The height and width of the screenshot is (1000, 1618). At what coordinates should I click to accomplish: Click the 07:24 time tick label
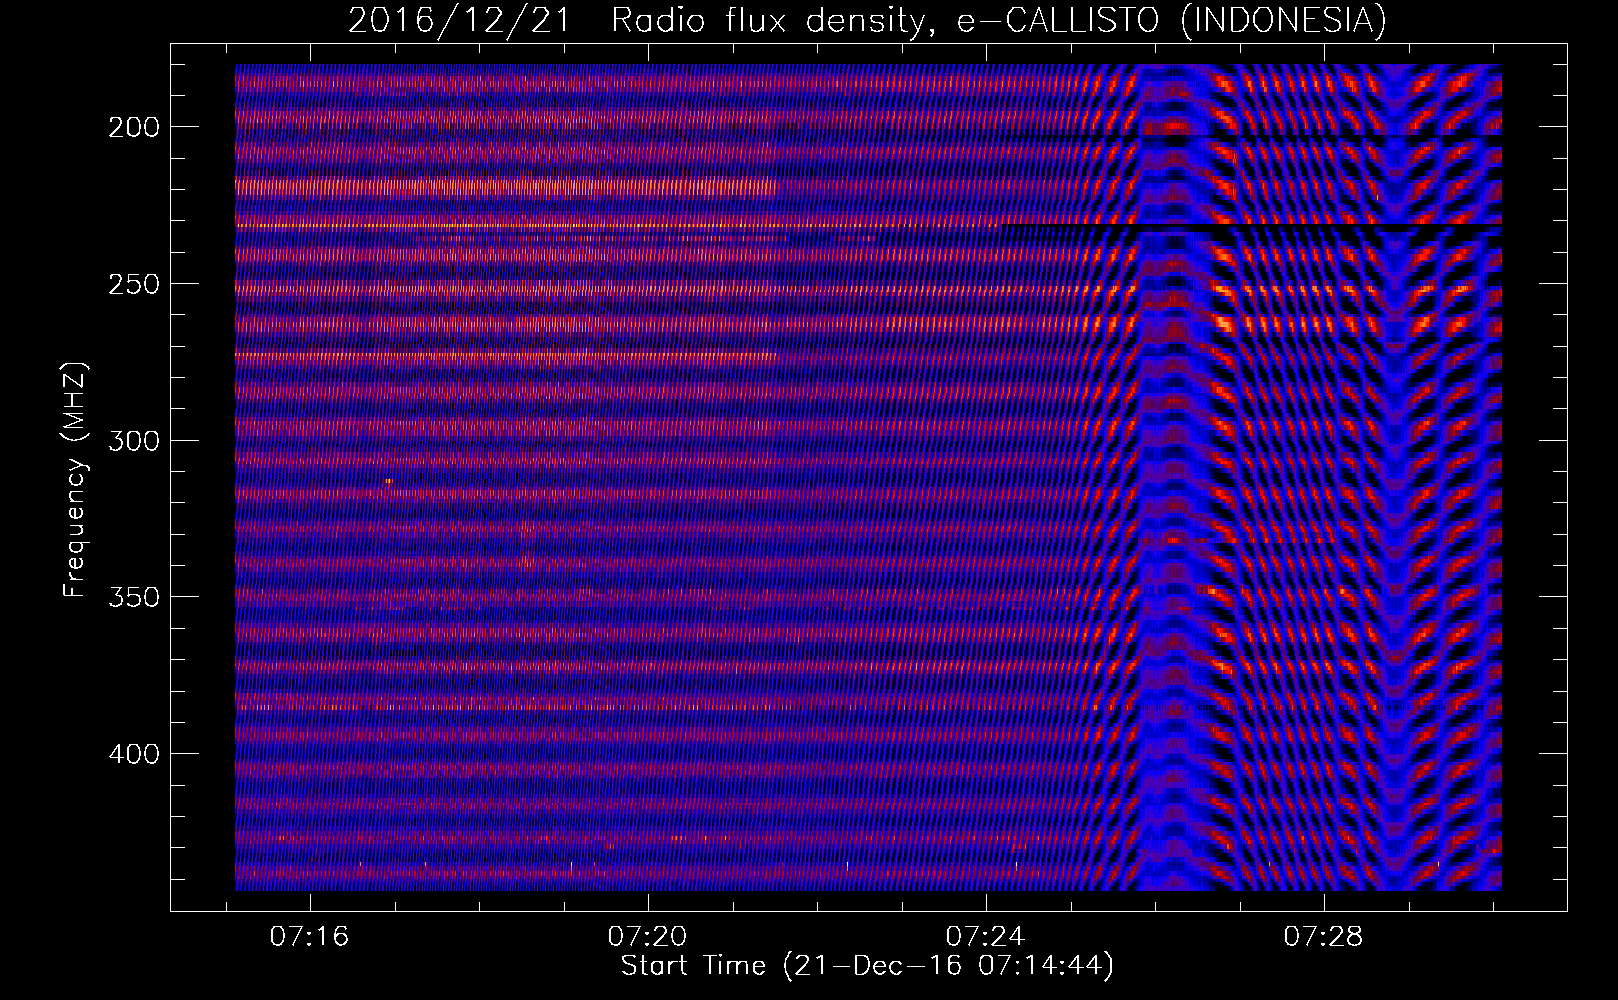pyautogui.click(x=986, y=937)
